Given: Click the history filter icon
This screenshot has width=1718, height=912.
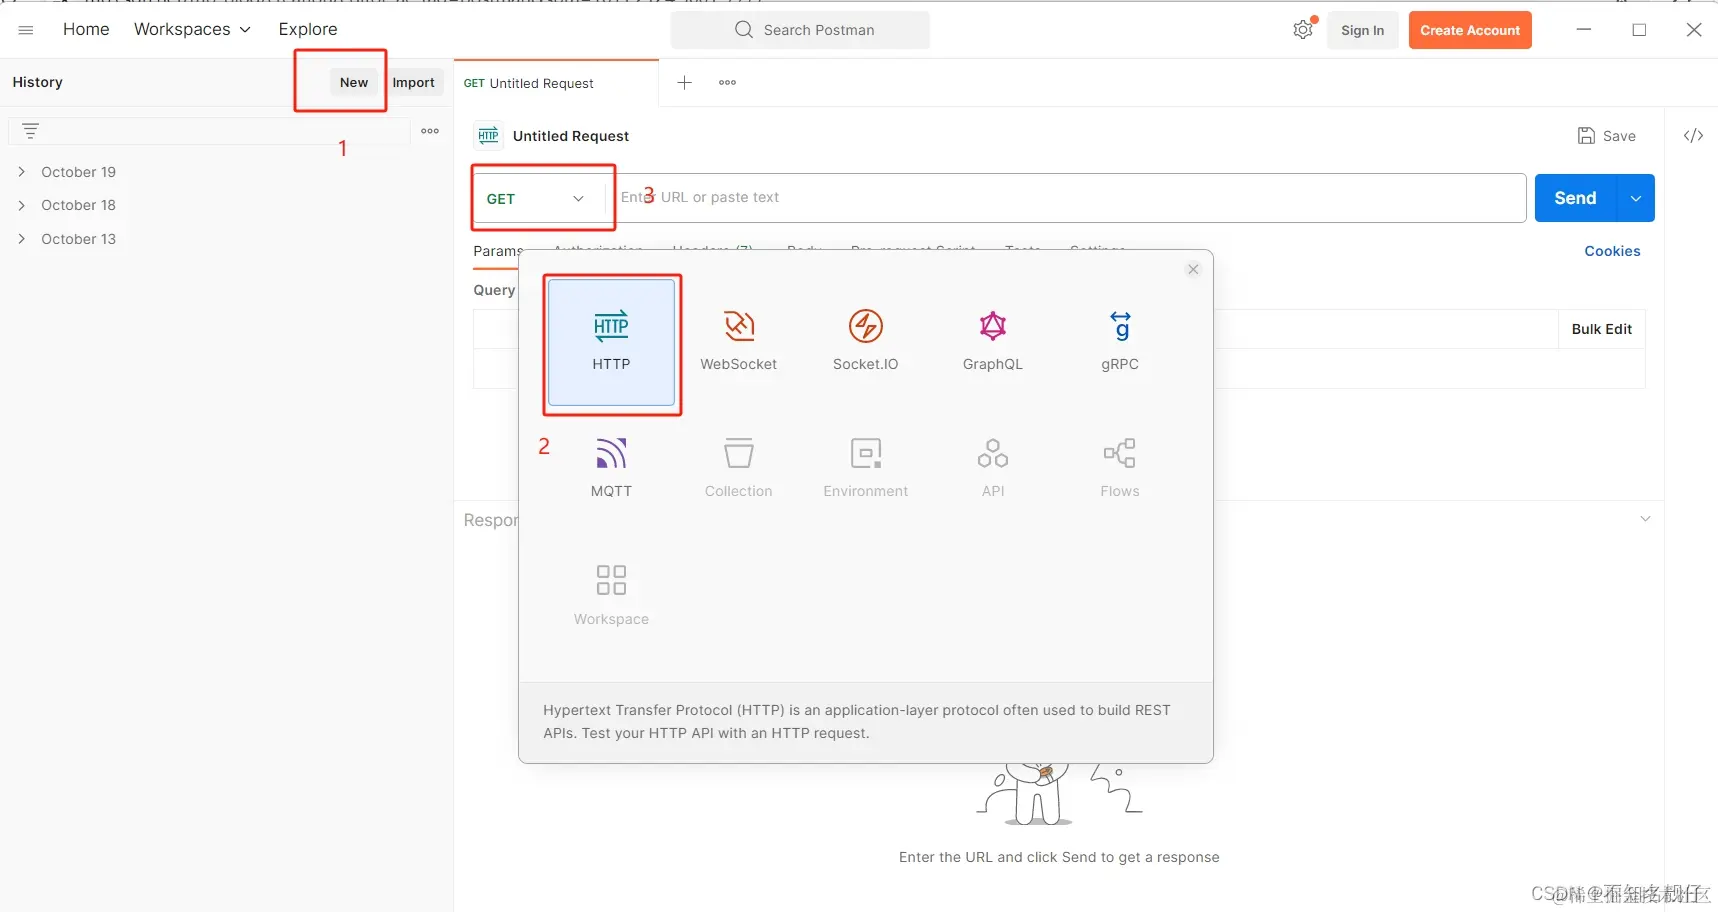Looking at the screenshot, I should (31, 131).
